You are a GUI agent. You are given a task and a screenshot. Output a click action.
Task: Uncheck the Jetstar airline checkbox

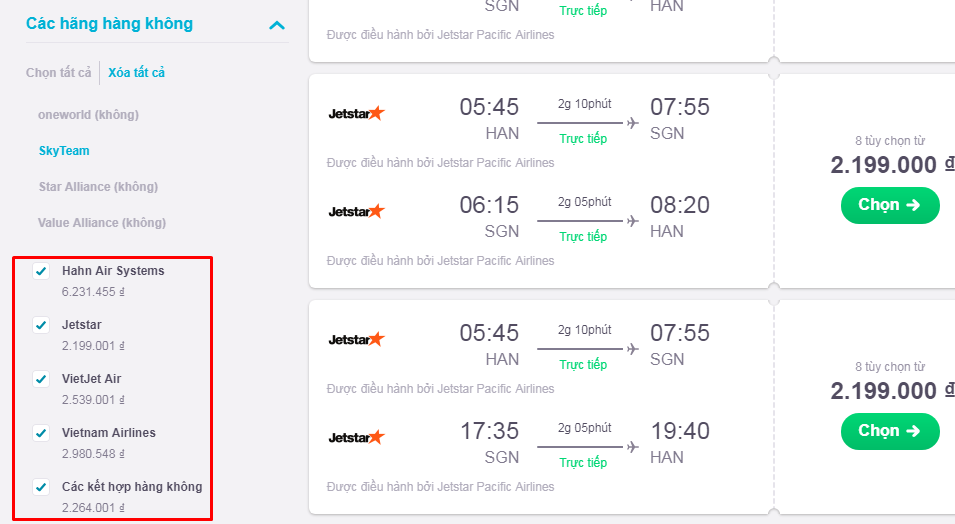(x=41, y=325)
